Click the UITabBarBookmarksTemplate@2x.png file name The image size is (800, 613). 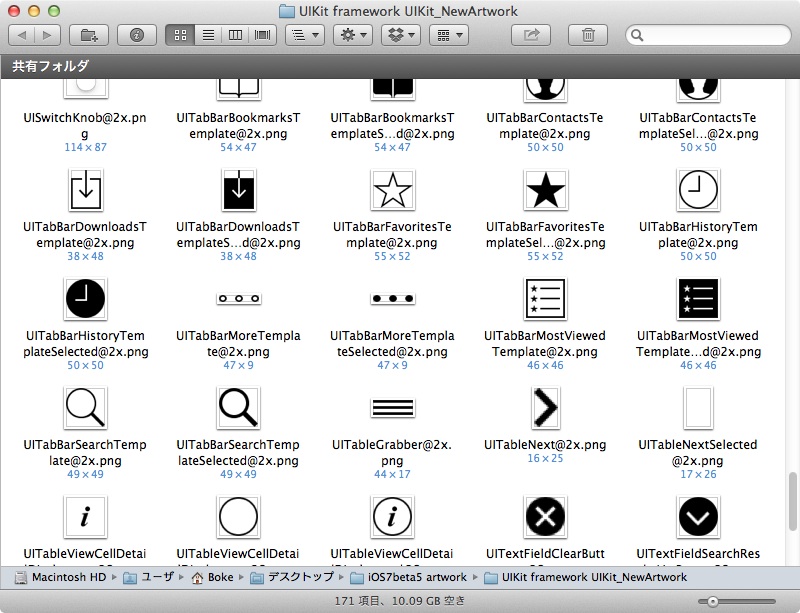[x=238, y=126]
